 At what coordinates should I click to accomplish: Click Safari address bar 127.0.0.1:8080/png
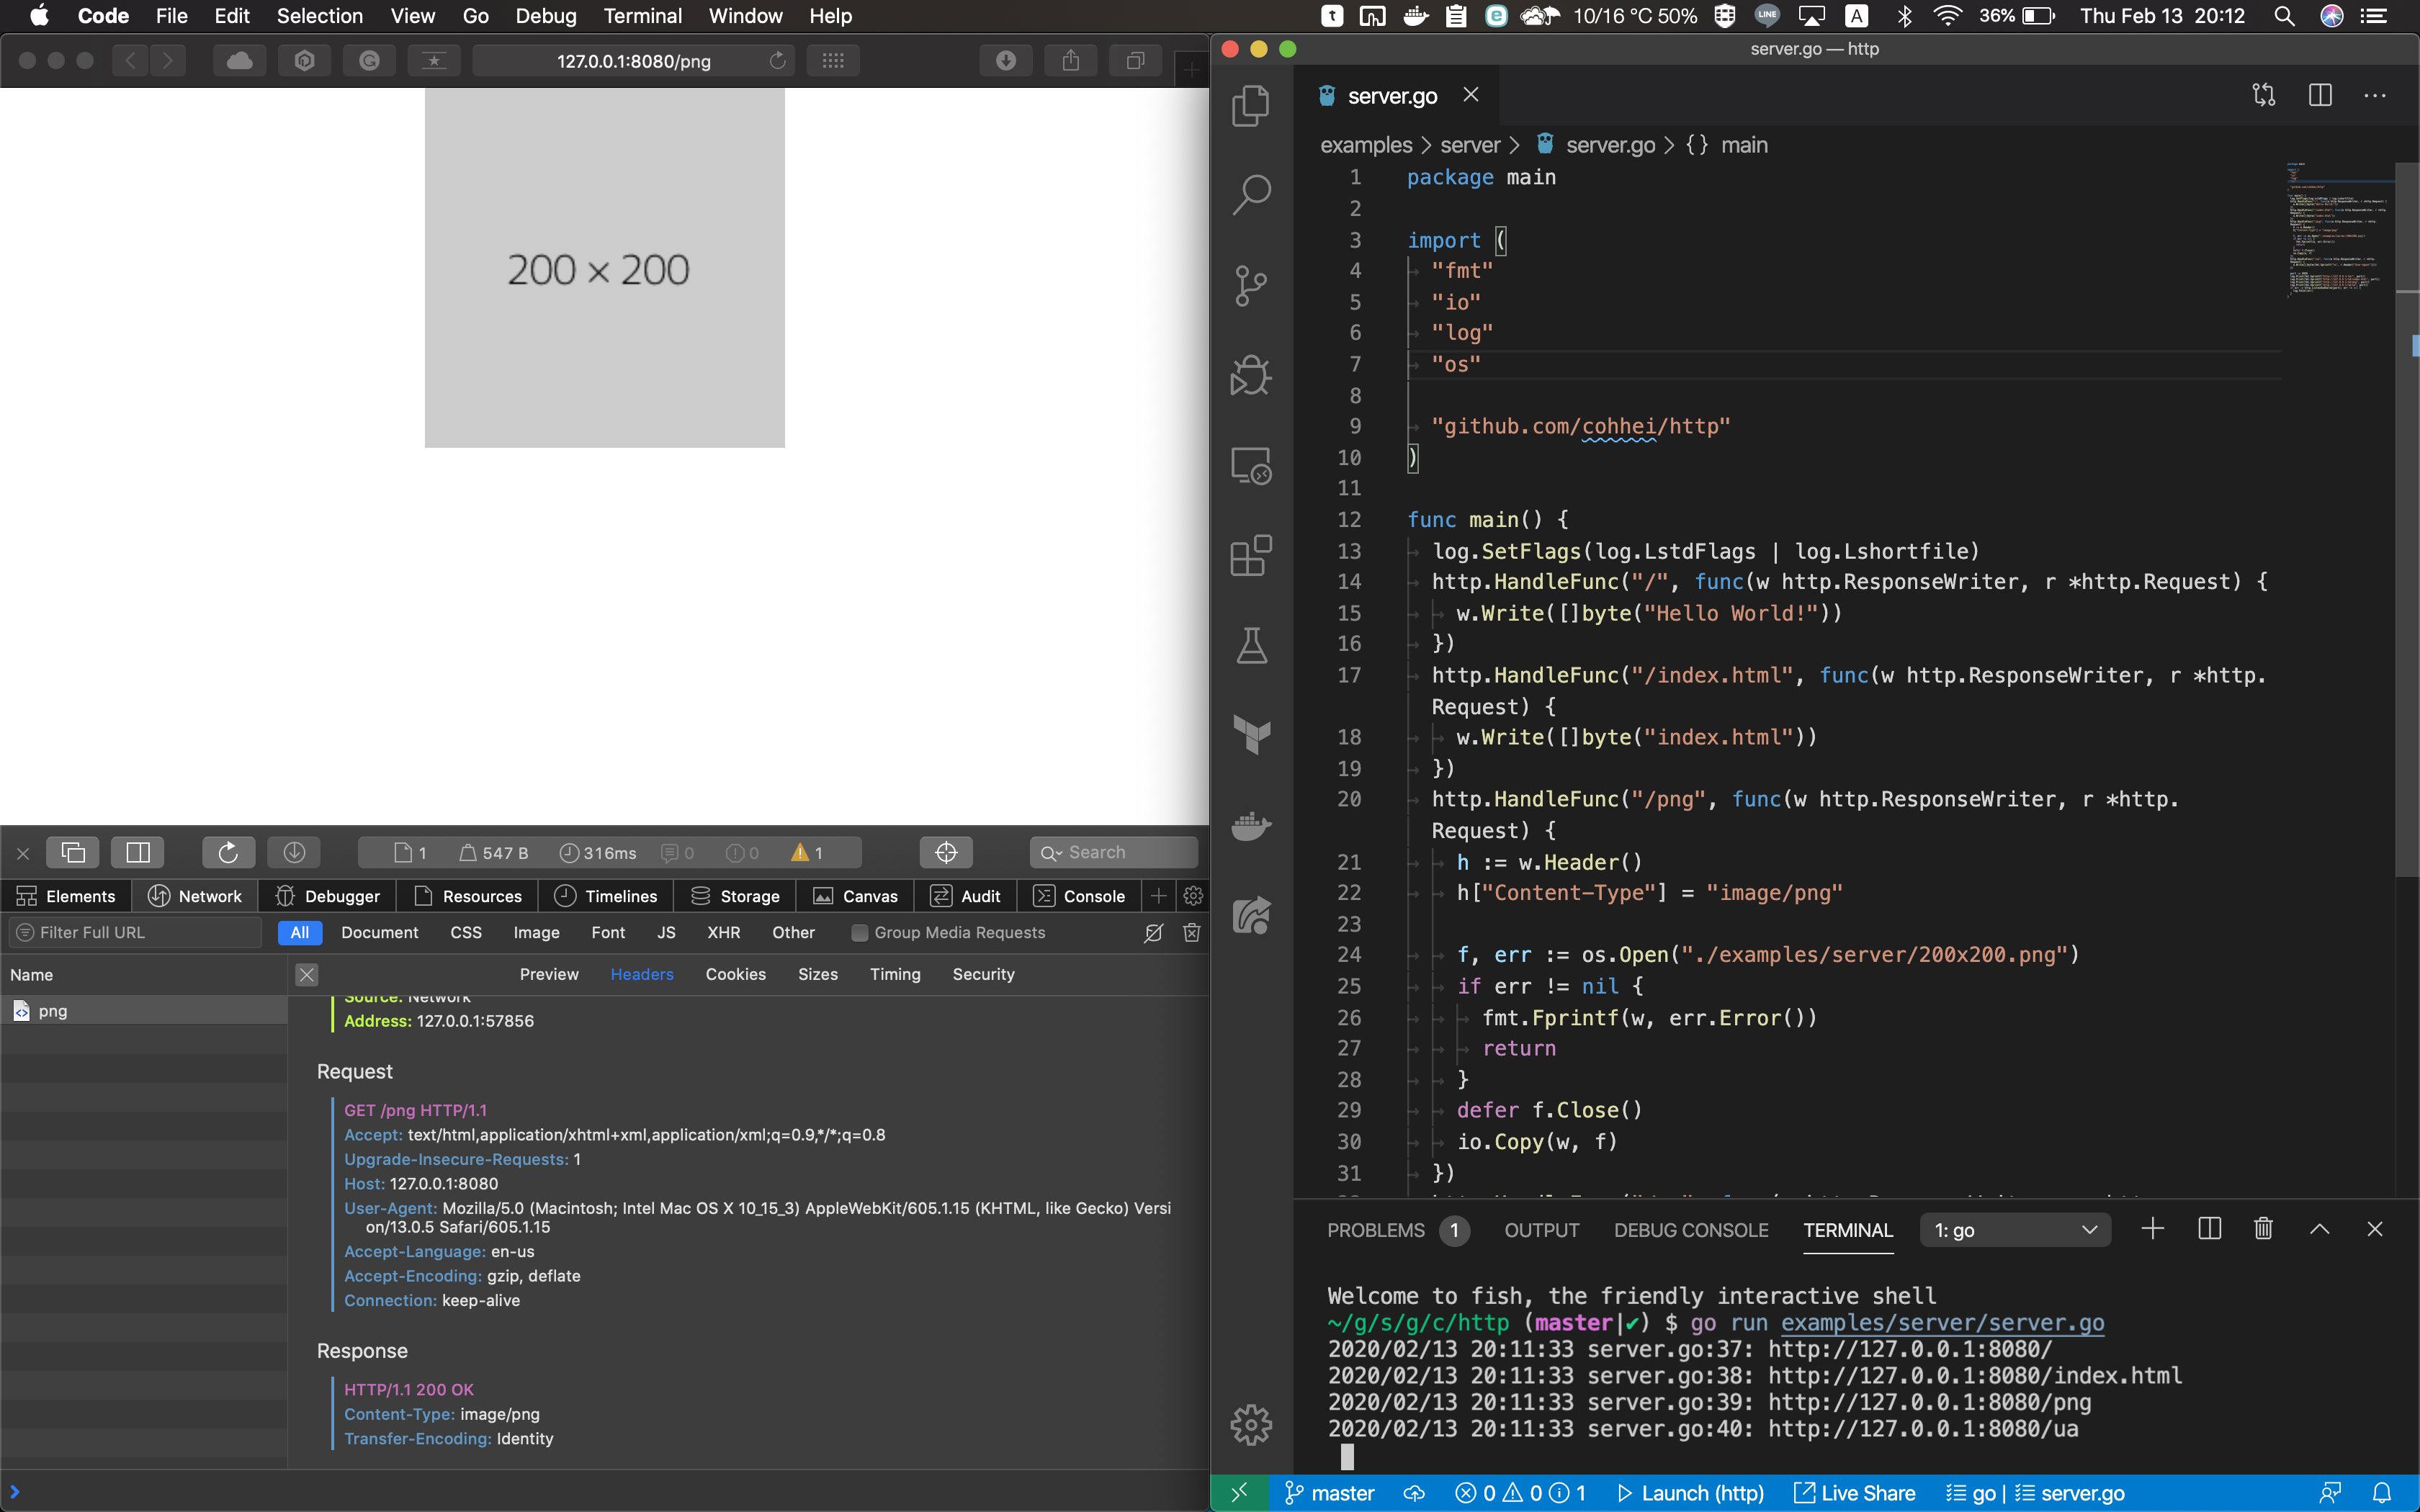click(x=634, y=61)
